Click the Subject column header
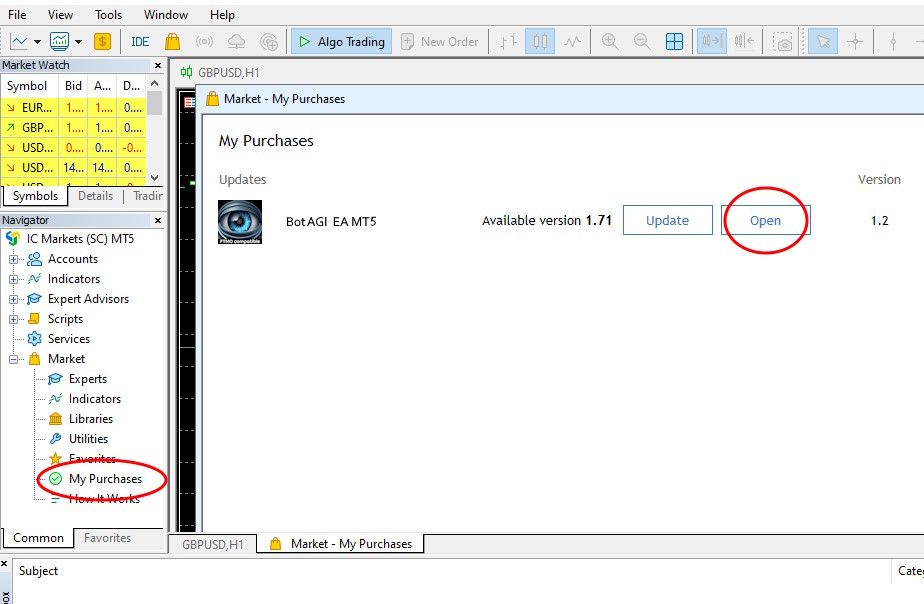 (38, 571)
